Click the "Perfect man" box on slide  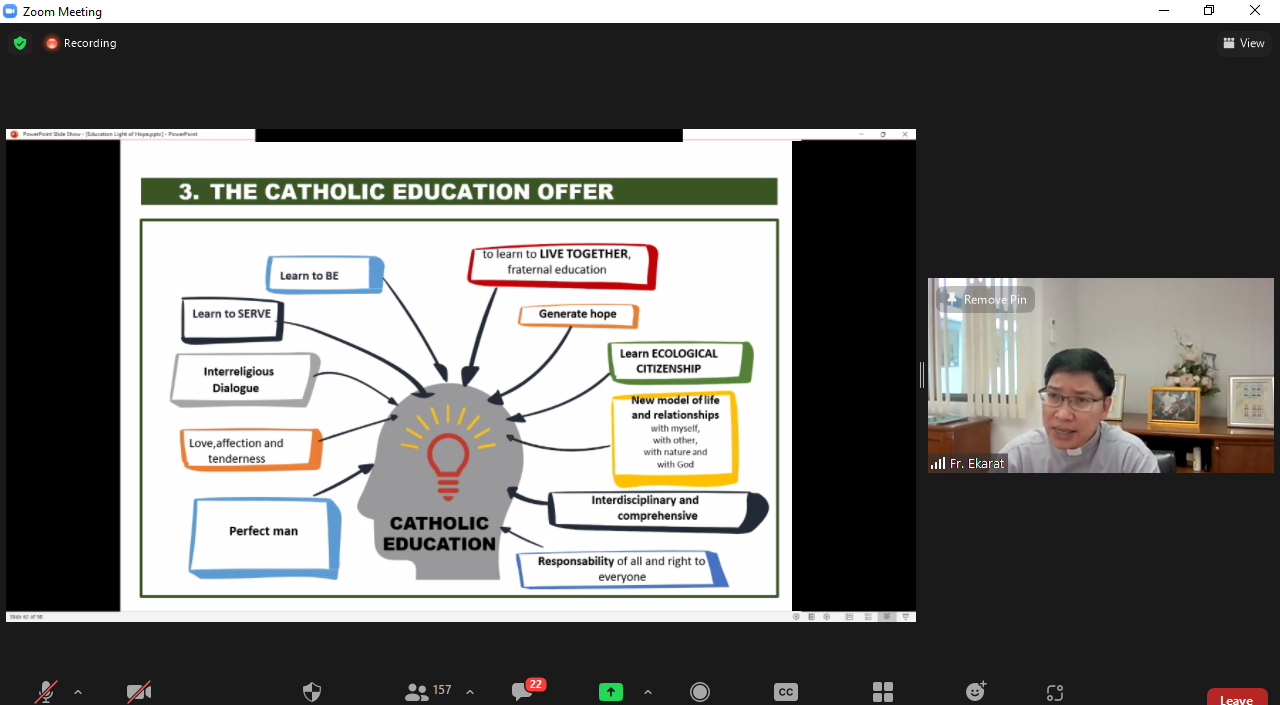[x=265, y=537]
